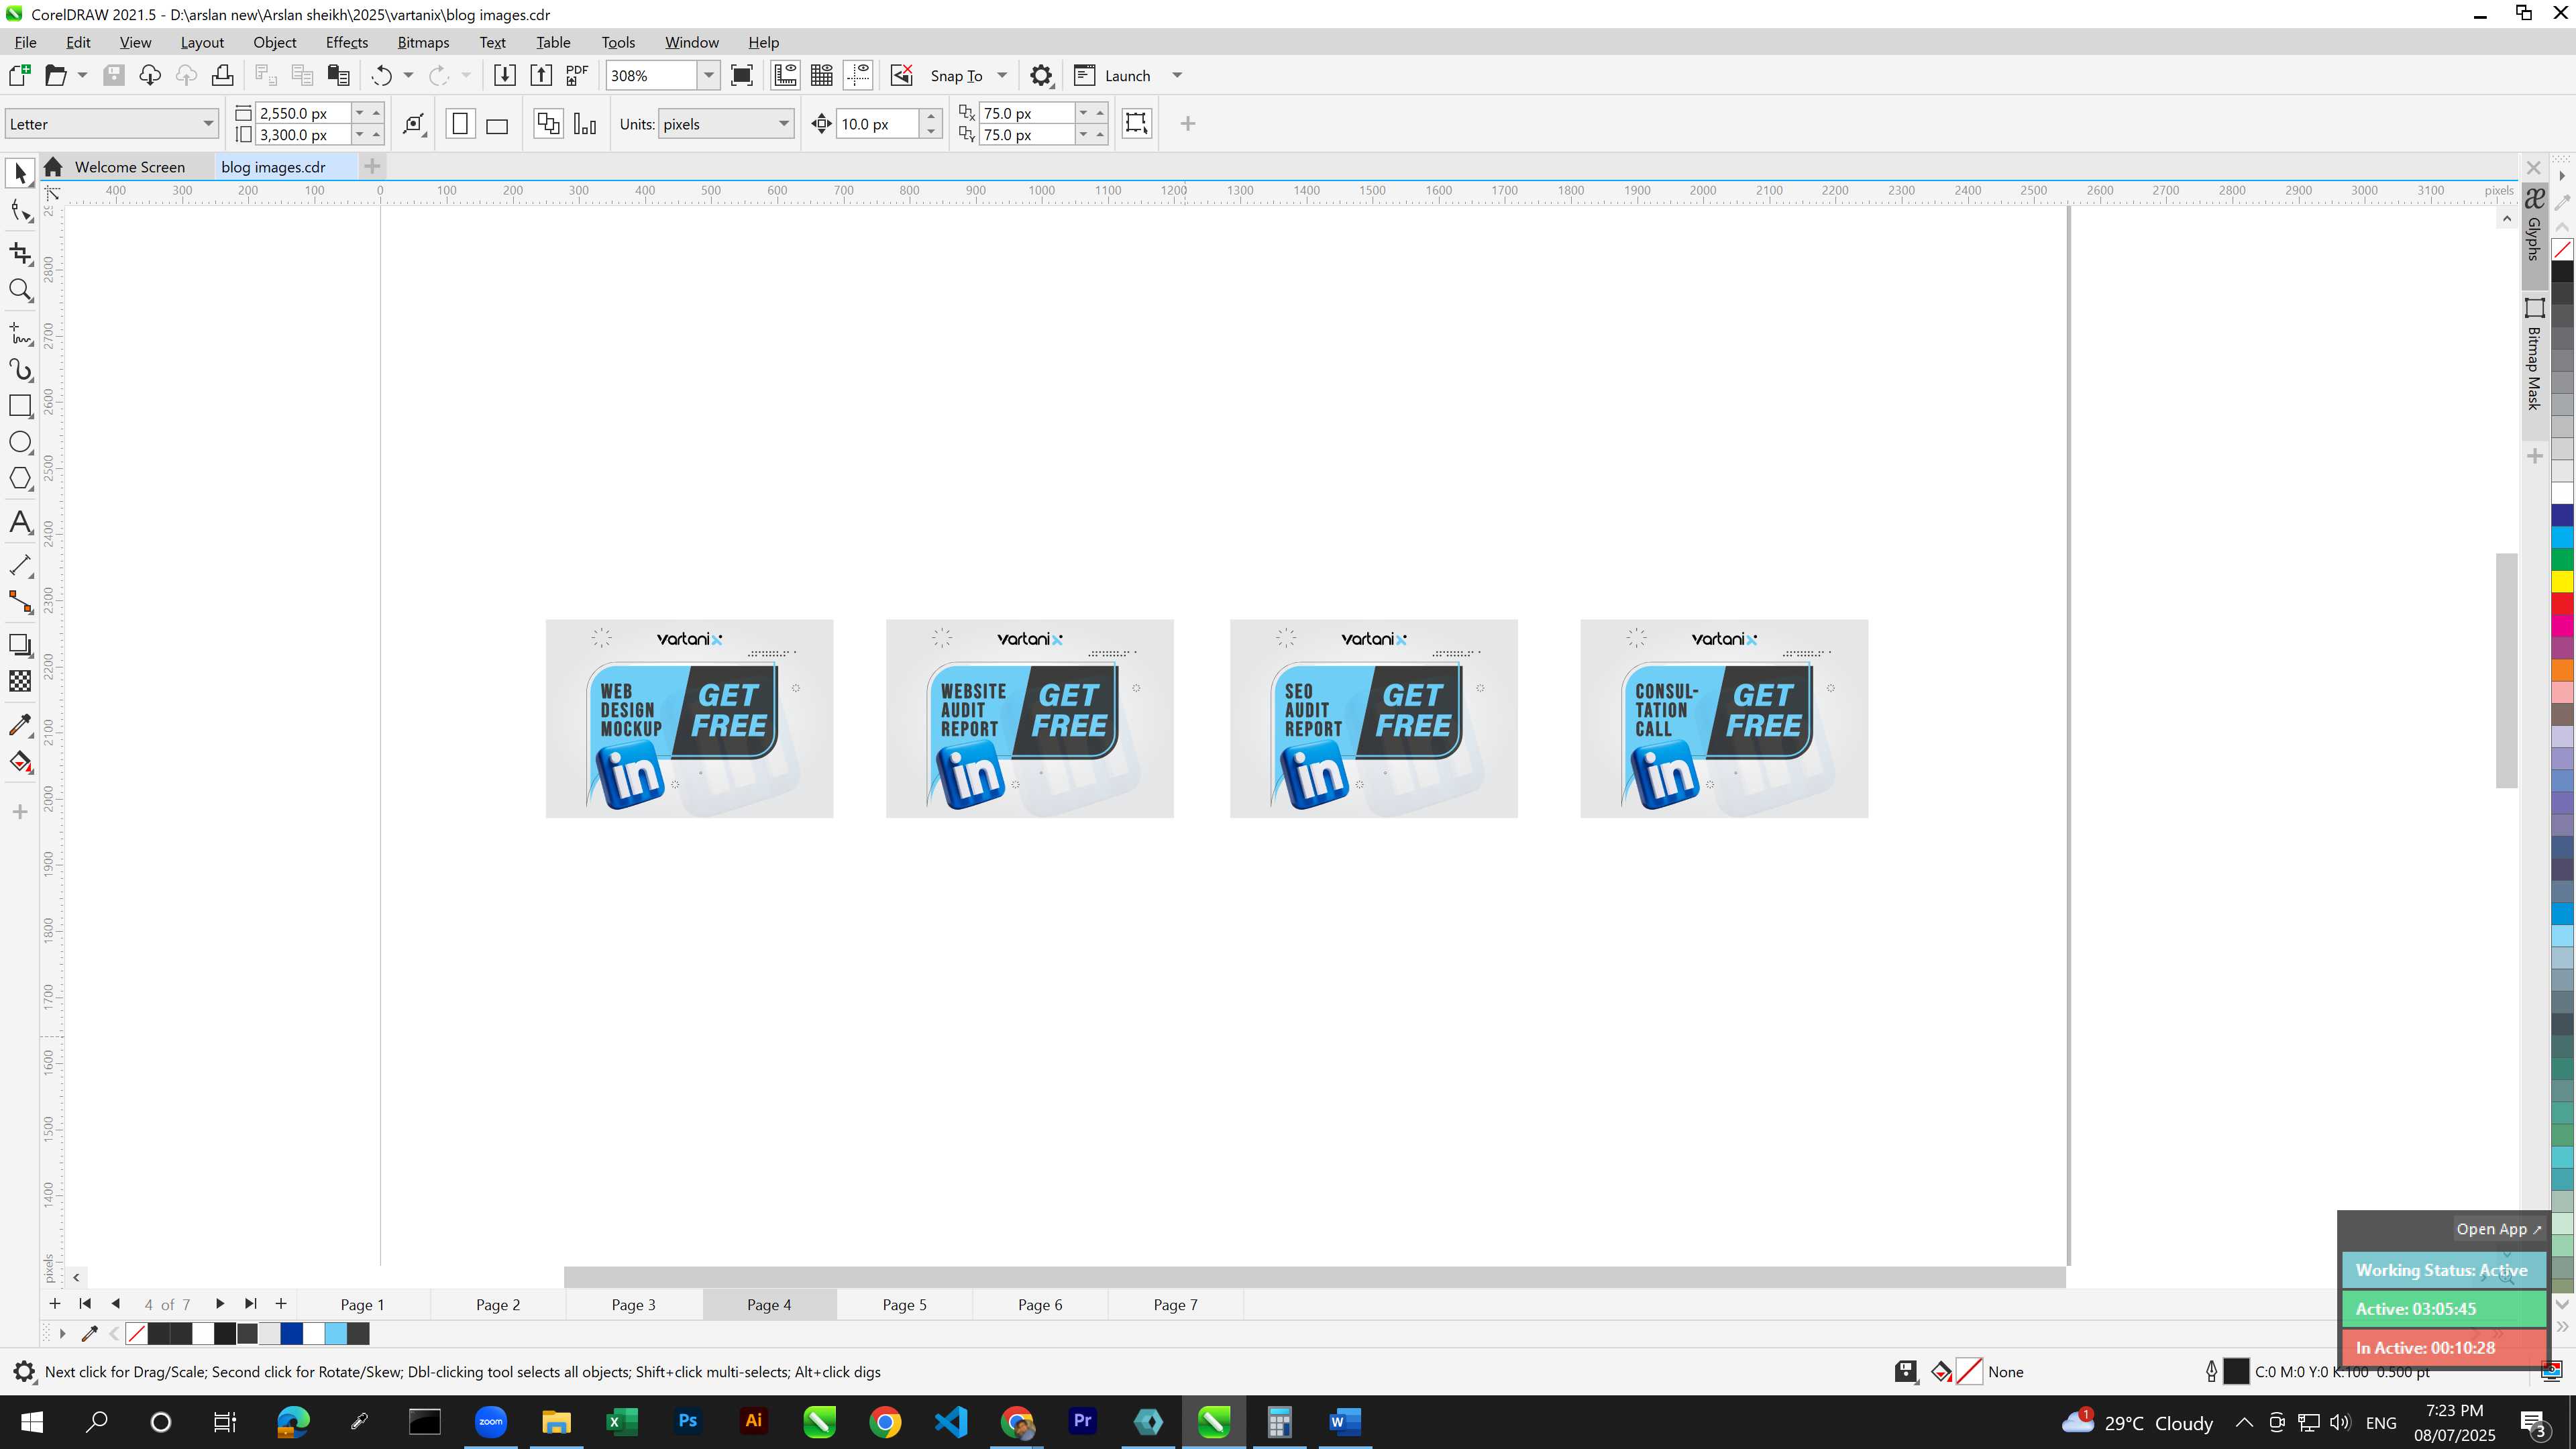Click the Undo icon
The image size is (2576, 1449).
[381, 75]
